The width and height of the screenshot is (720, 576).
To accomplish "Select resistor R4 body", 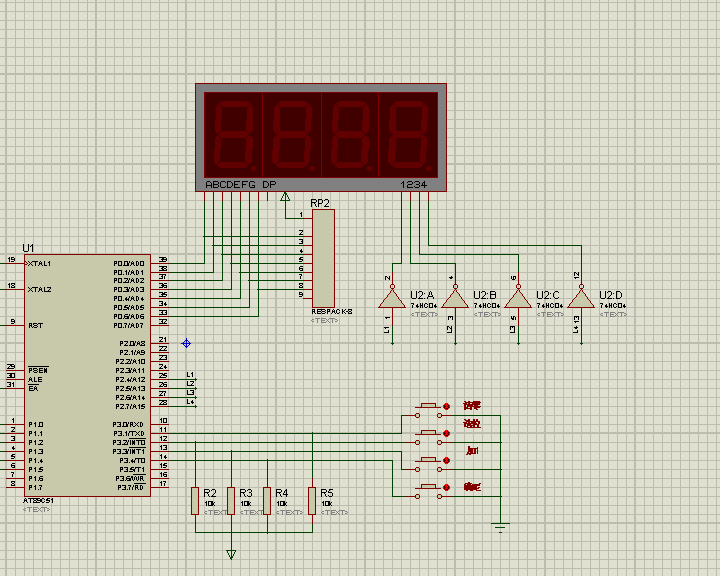I will [x=267, y=501].
